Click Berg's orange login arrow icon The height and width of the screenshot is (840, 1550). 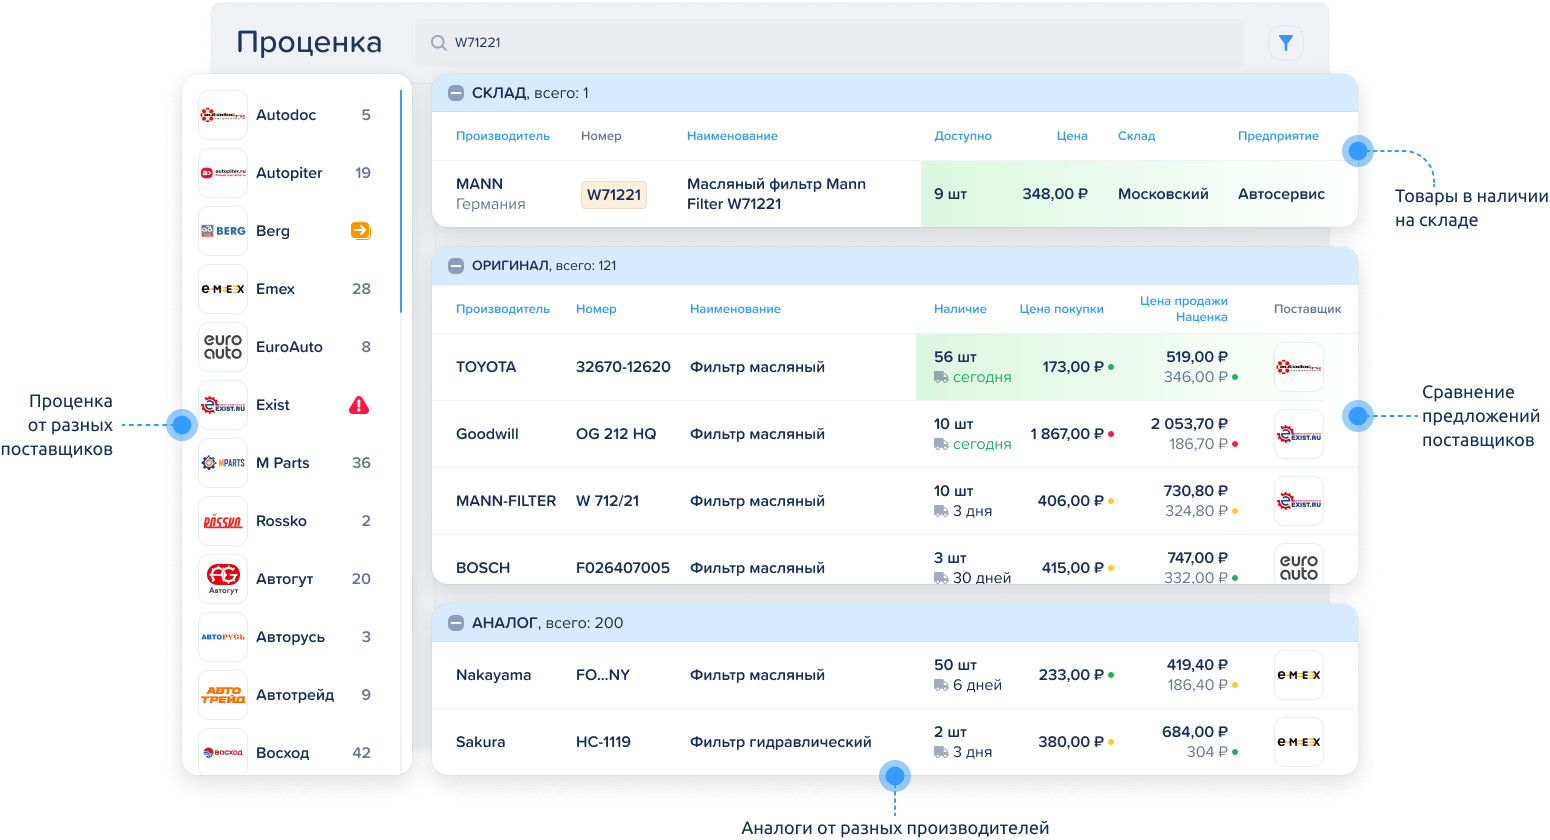[x=361, y=231]
